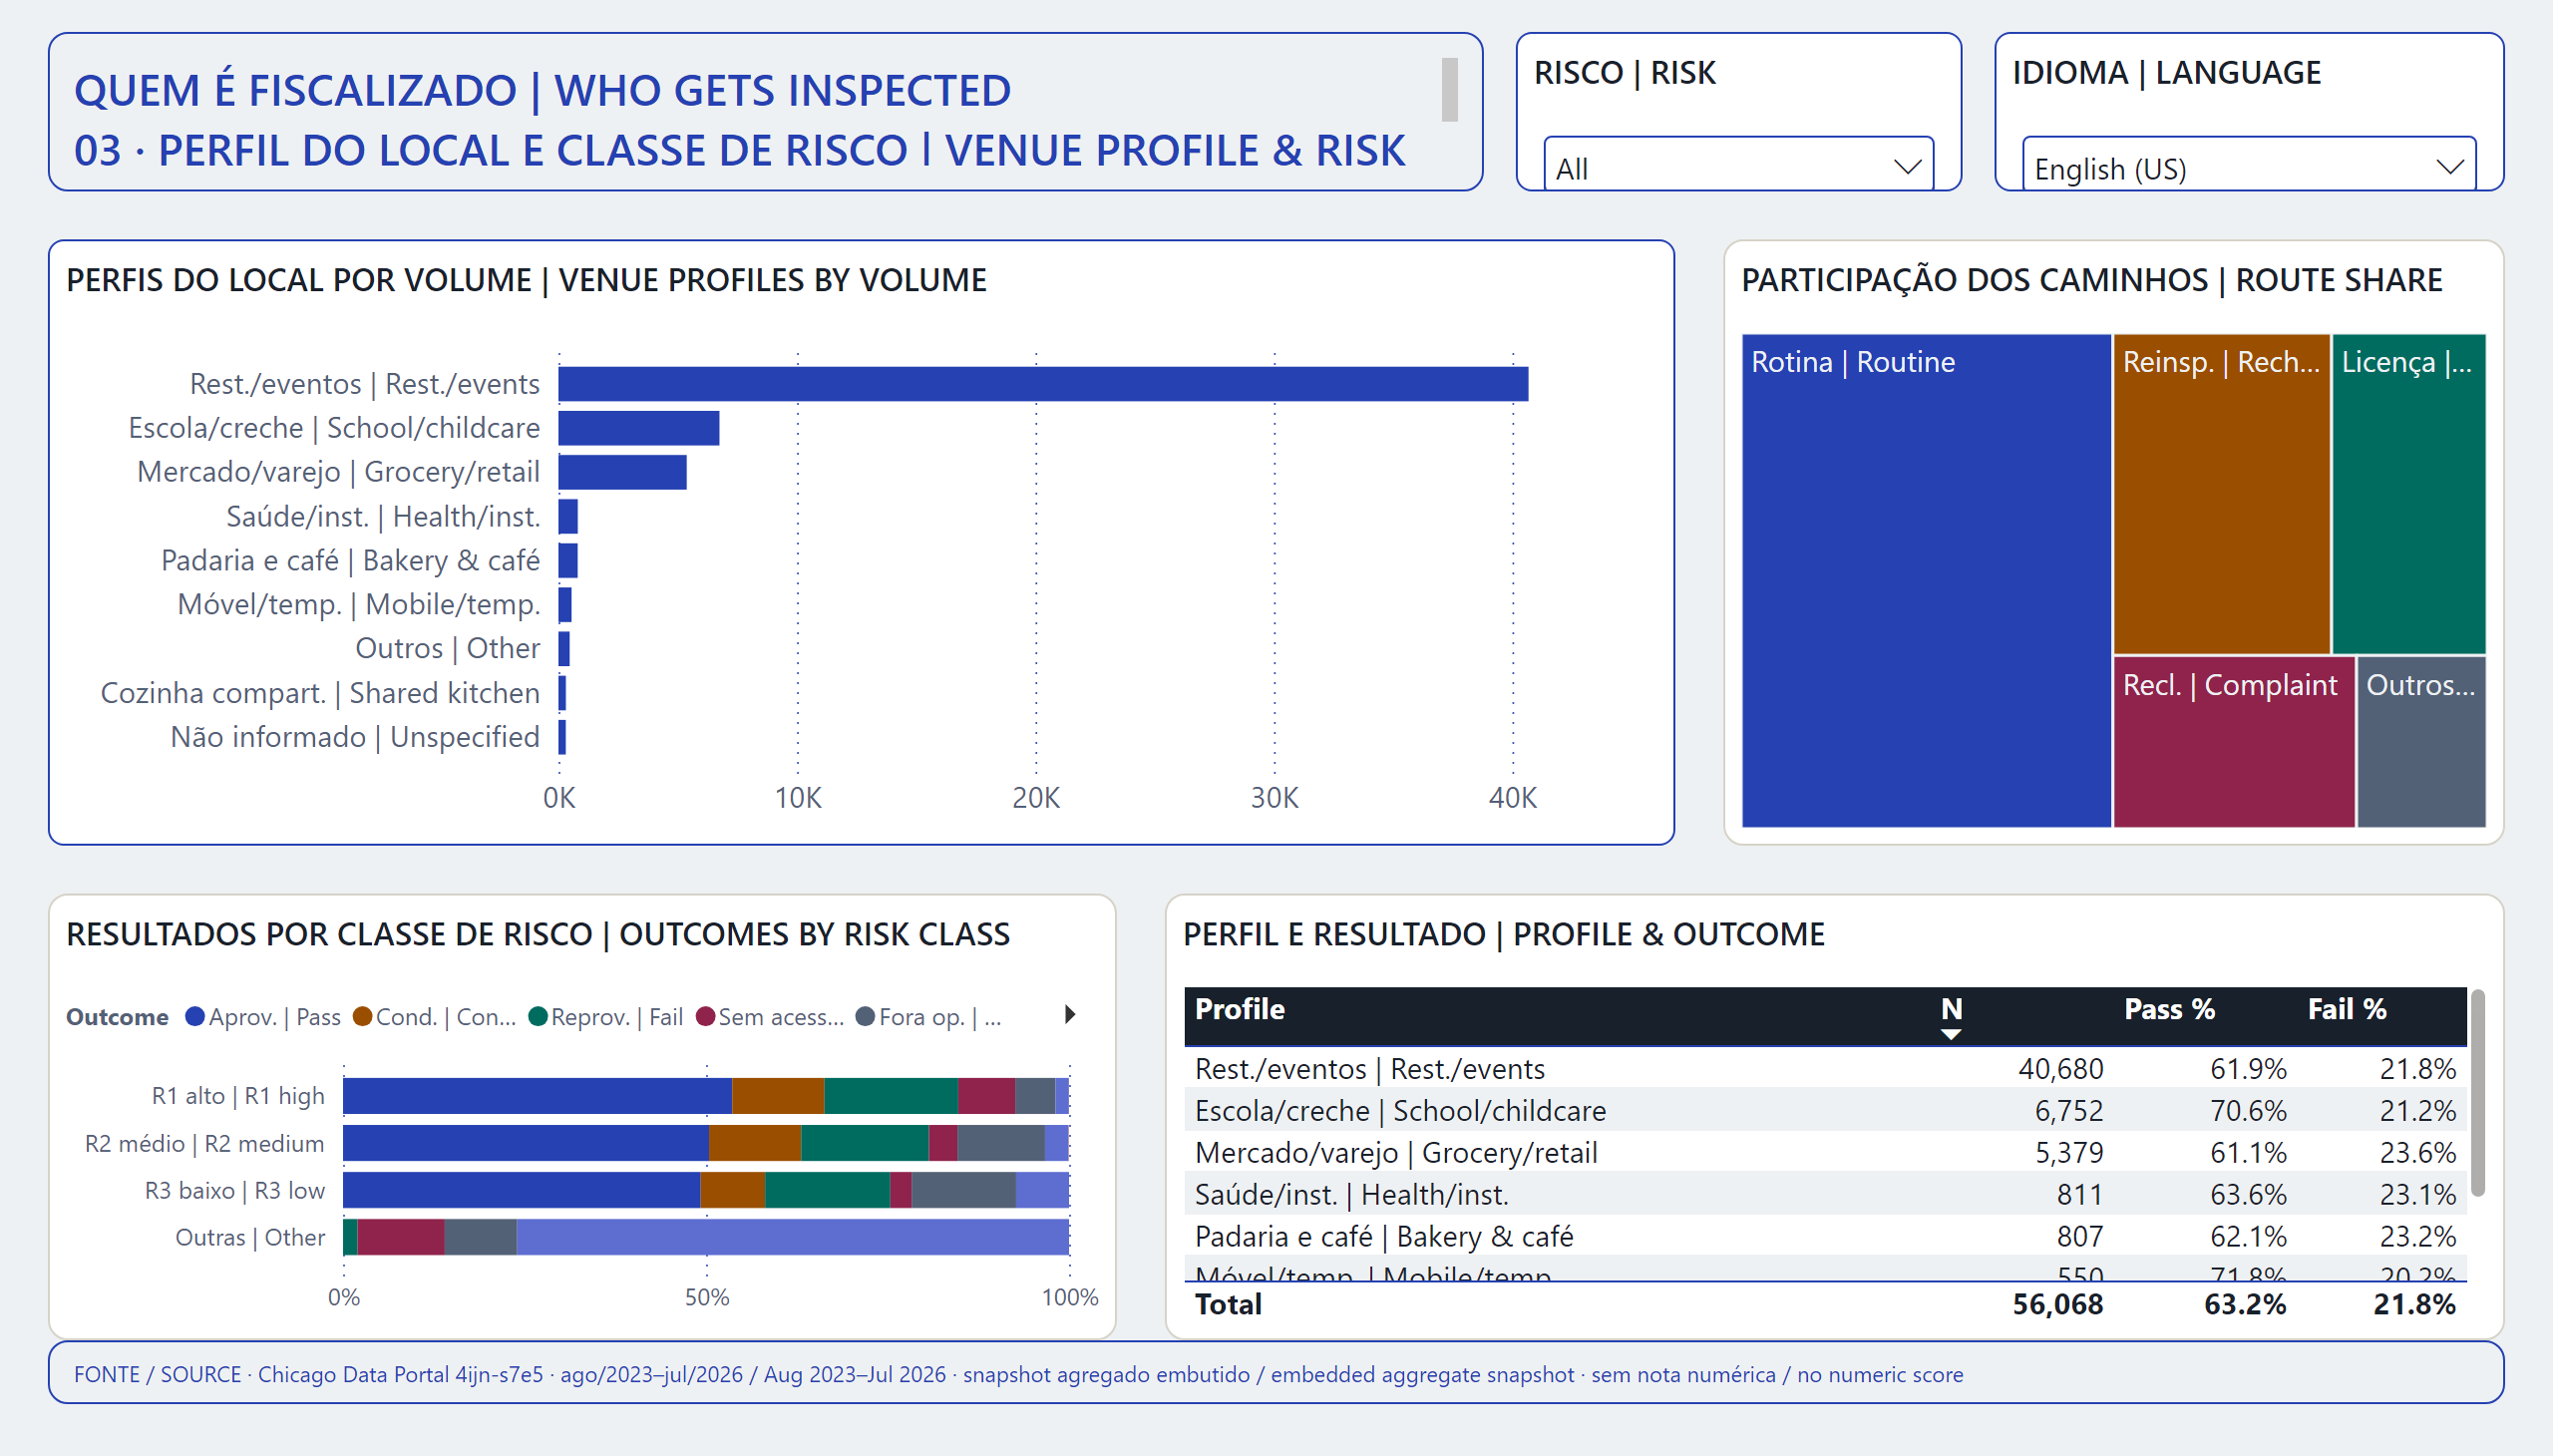Select the Cozinha compart. | Shared kitchen bar

point(562,693)
